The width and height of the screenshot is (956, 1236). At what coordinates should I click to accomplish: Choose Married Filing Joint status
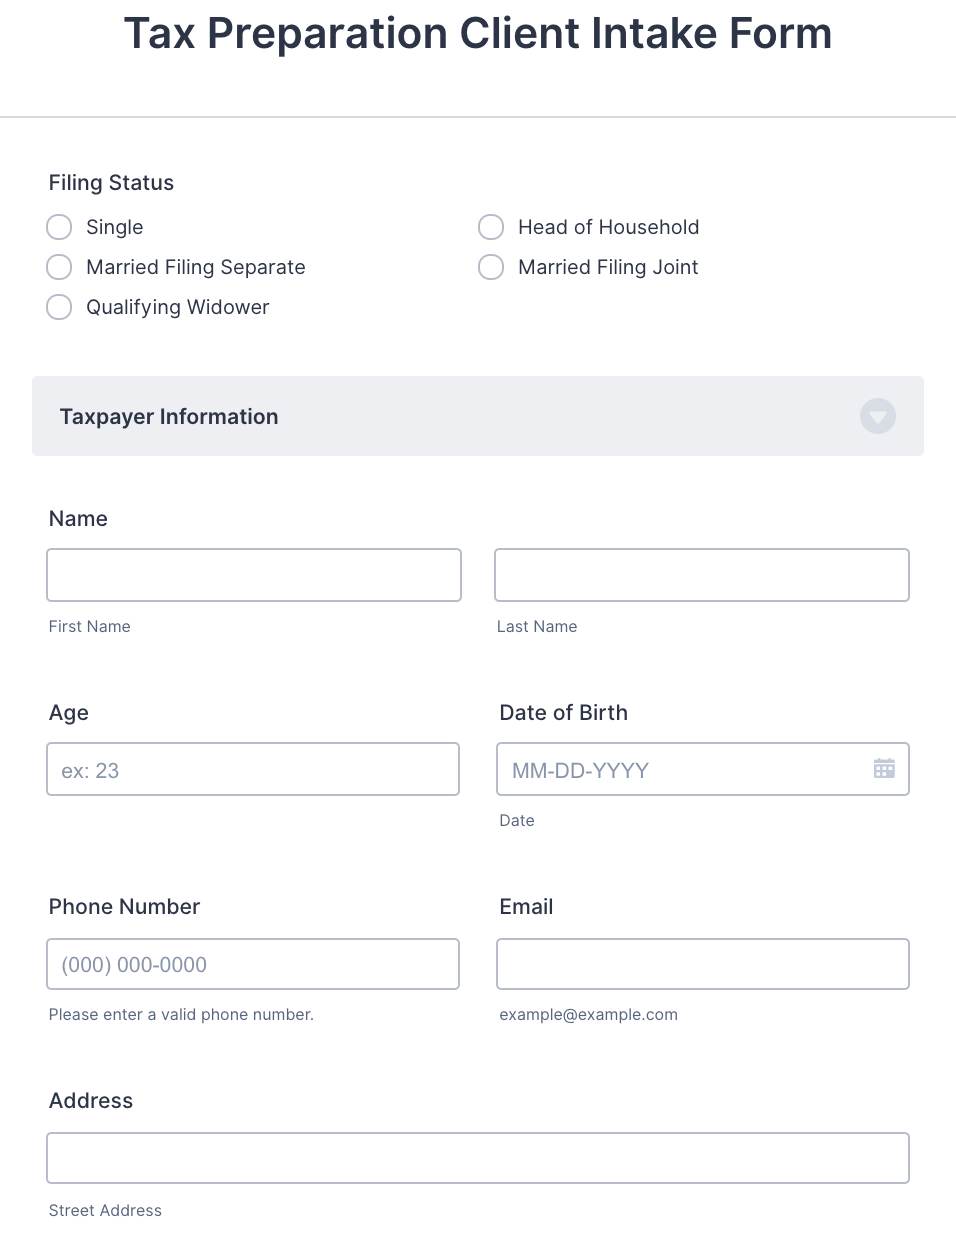tap(491, 267)
